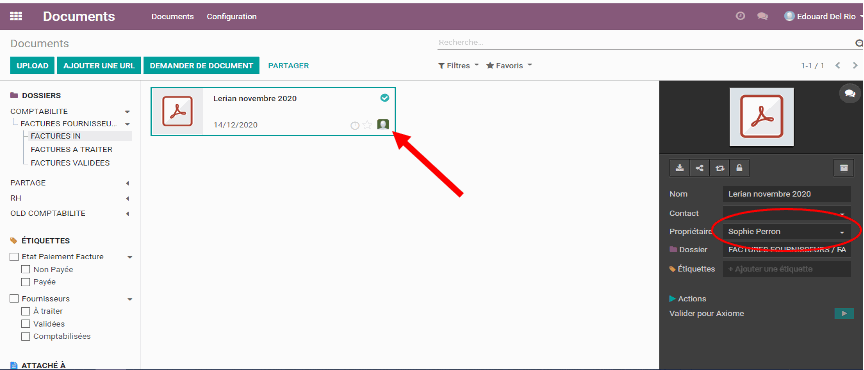Download the document with download icon

(x=680, y=168)
